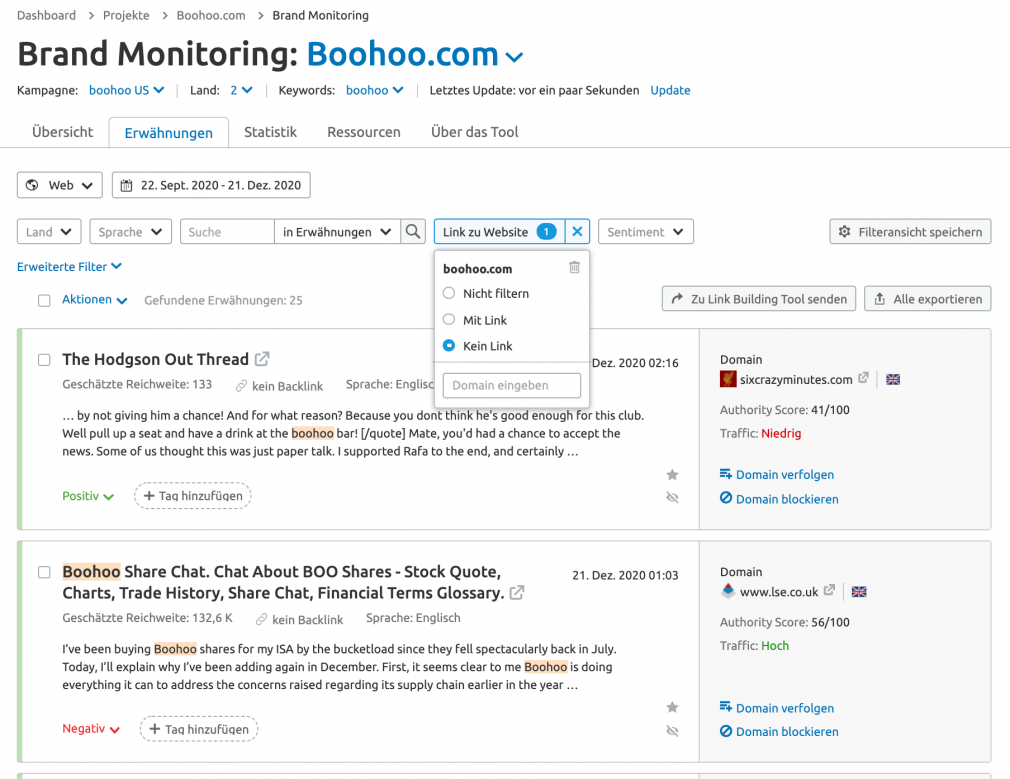This screenshot has width=1010, height=779.
Task: Click Alle exportieren button
Action: [x=928, y=299]
